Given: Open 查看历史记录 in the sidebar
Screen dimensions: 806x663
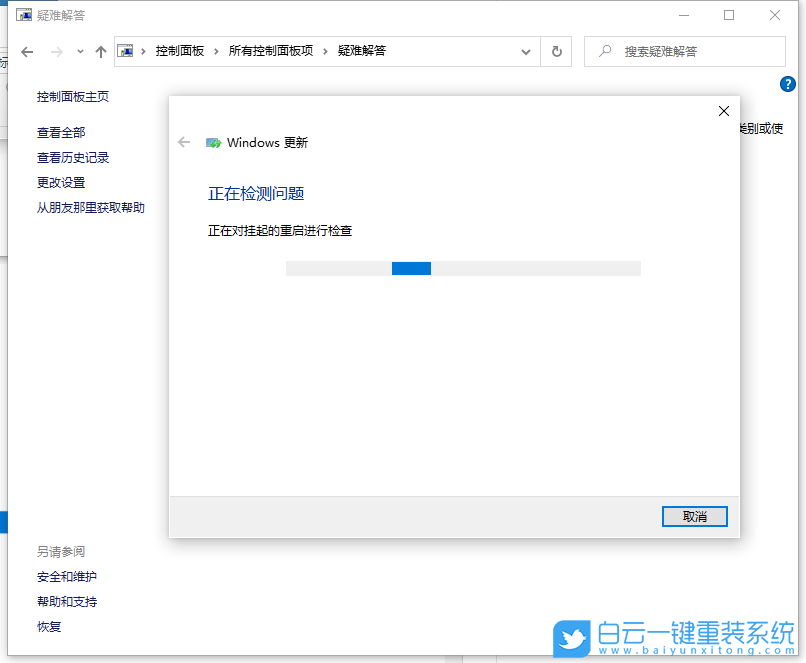Looking at the screenshot, I should (71, 157).
